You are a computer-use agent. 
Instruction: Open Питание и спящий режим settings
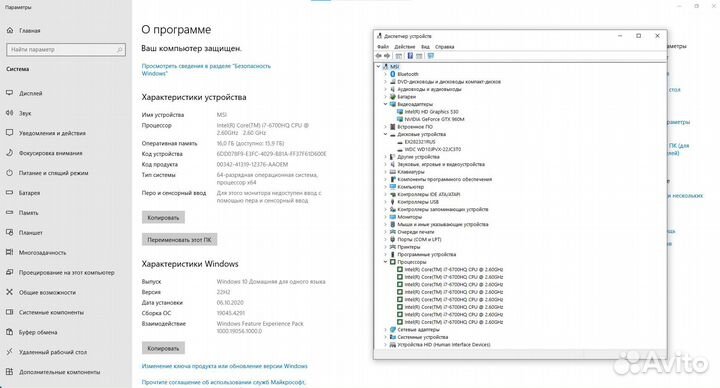pos(53,173)
